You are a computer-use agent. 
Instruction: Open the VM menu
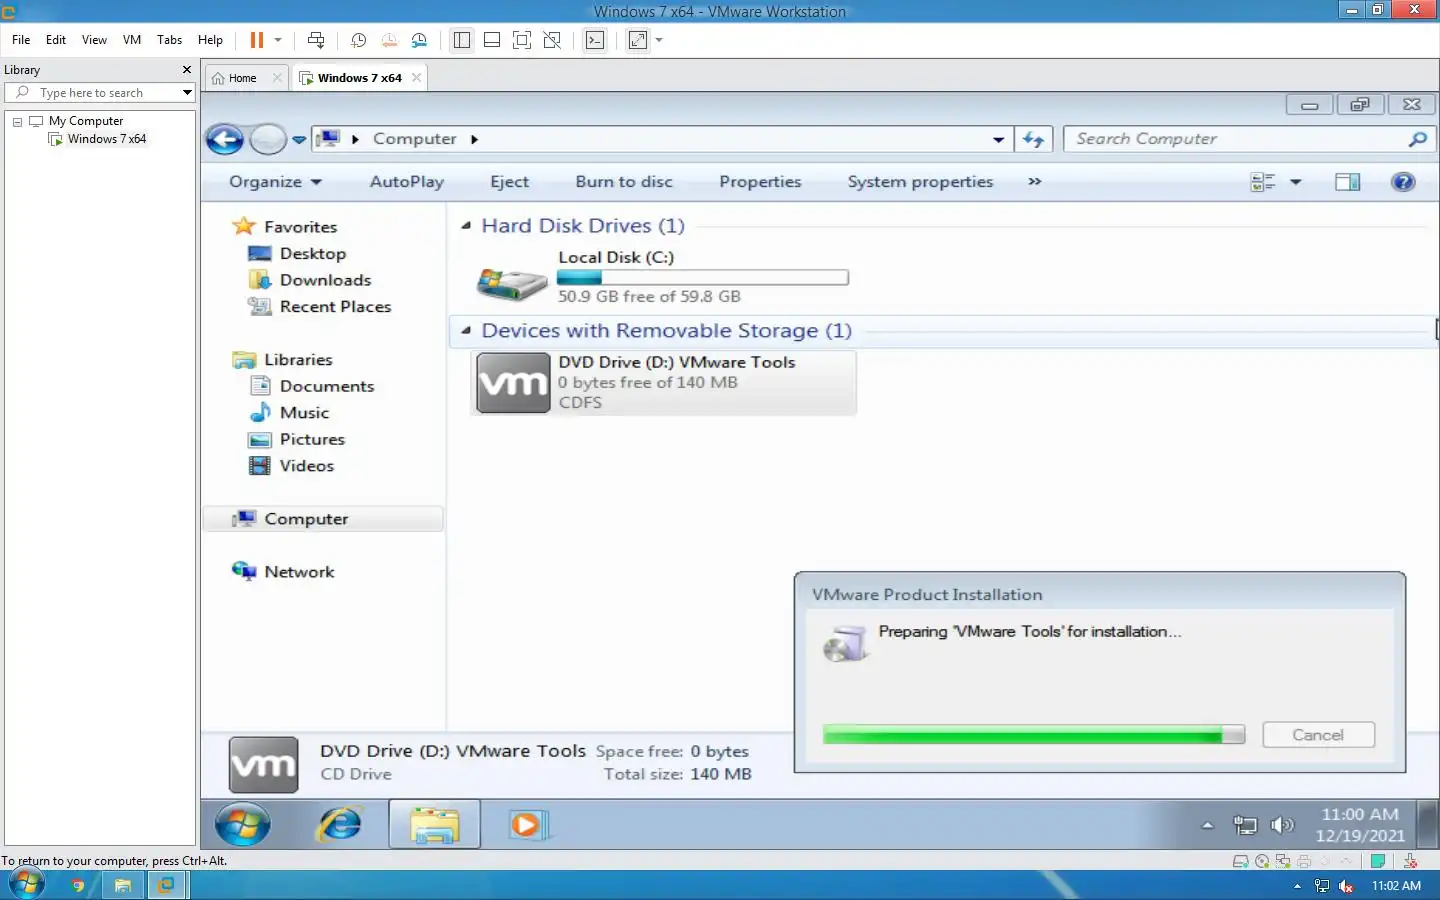tap(132, 40)
